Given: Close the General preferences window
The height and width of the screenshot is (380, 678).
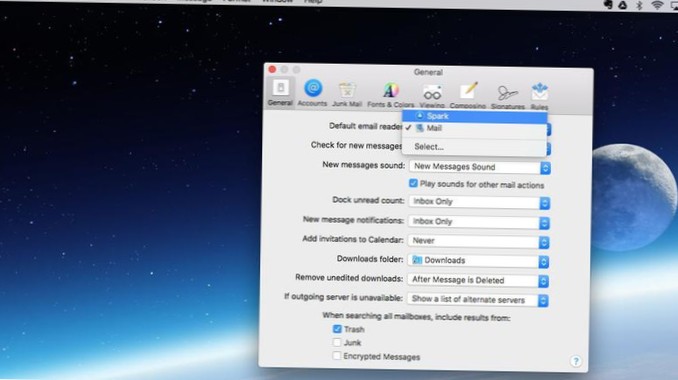Looking at the screenshot, I should click(272, 69).
